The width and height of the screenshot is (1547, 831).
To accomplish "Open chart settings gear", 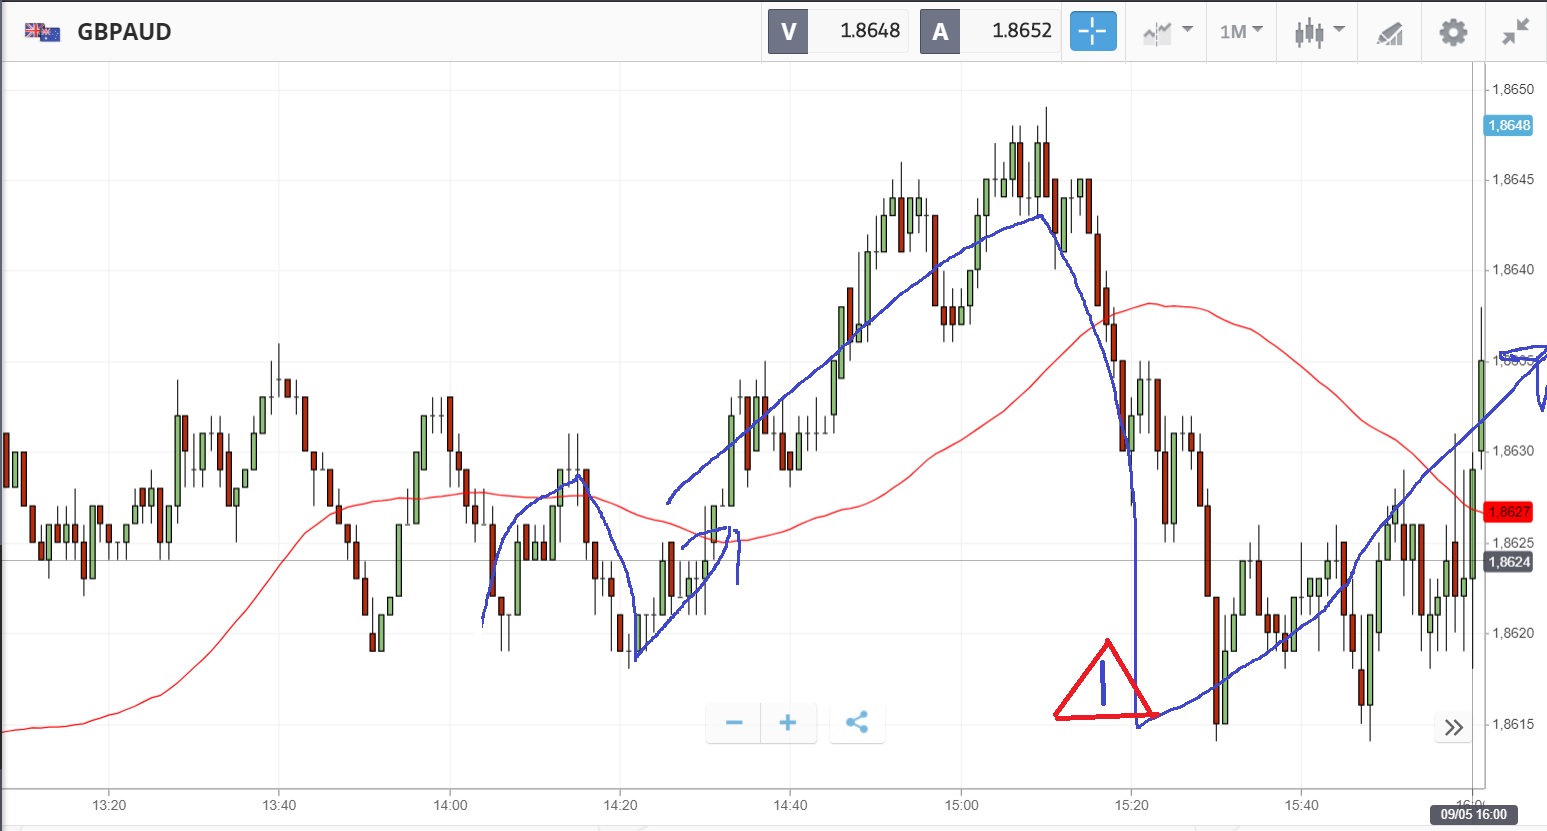I will click(x=1453, y=32).
